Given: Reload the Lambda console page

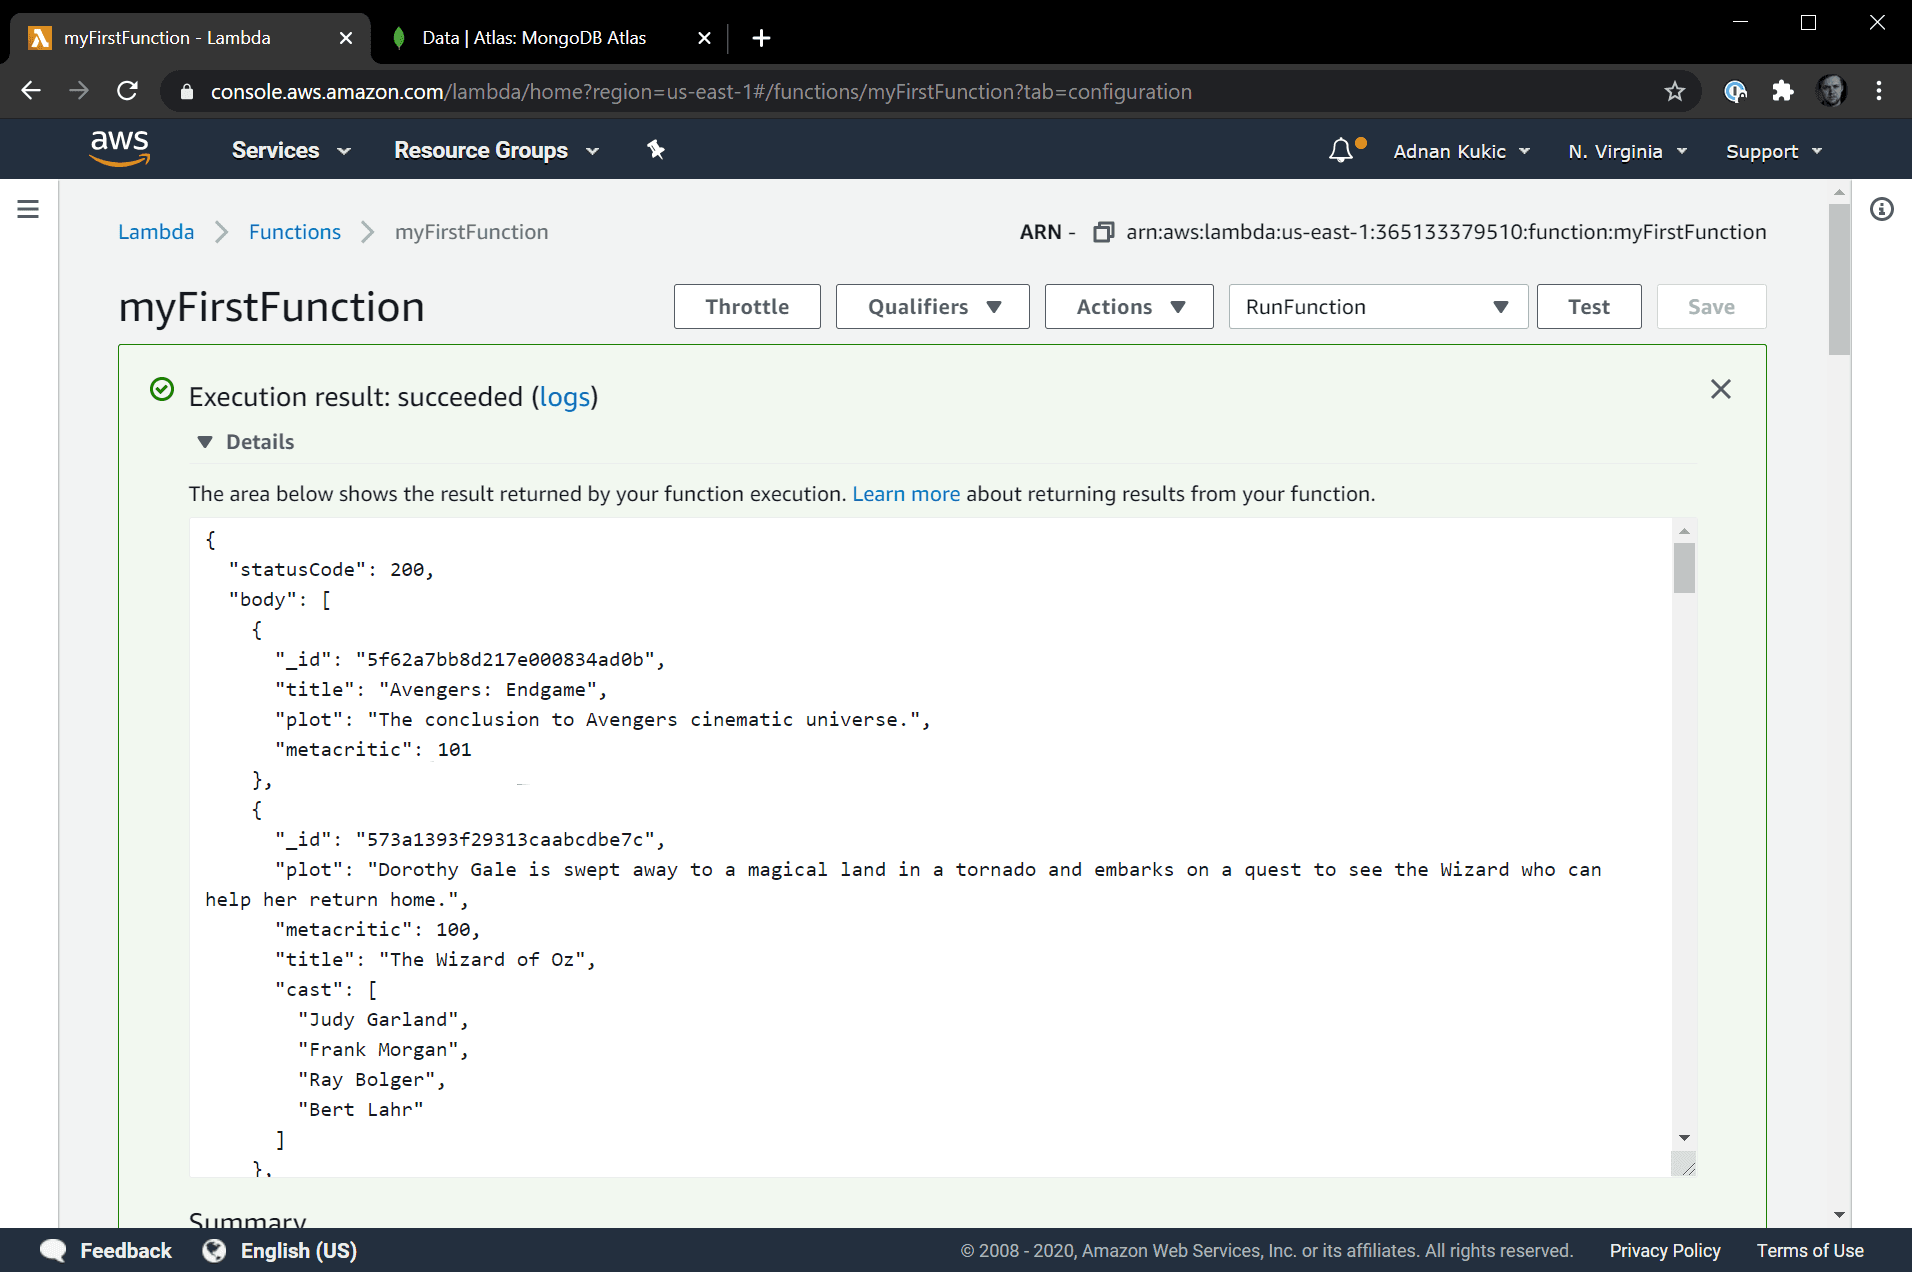Looking at the screenshot, I should tap(127, 92).
